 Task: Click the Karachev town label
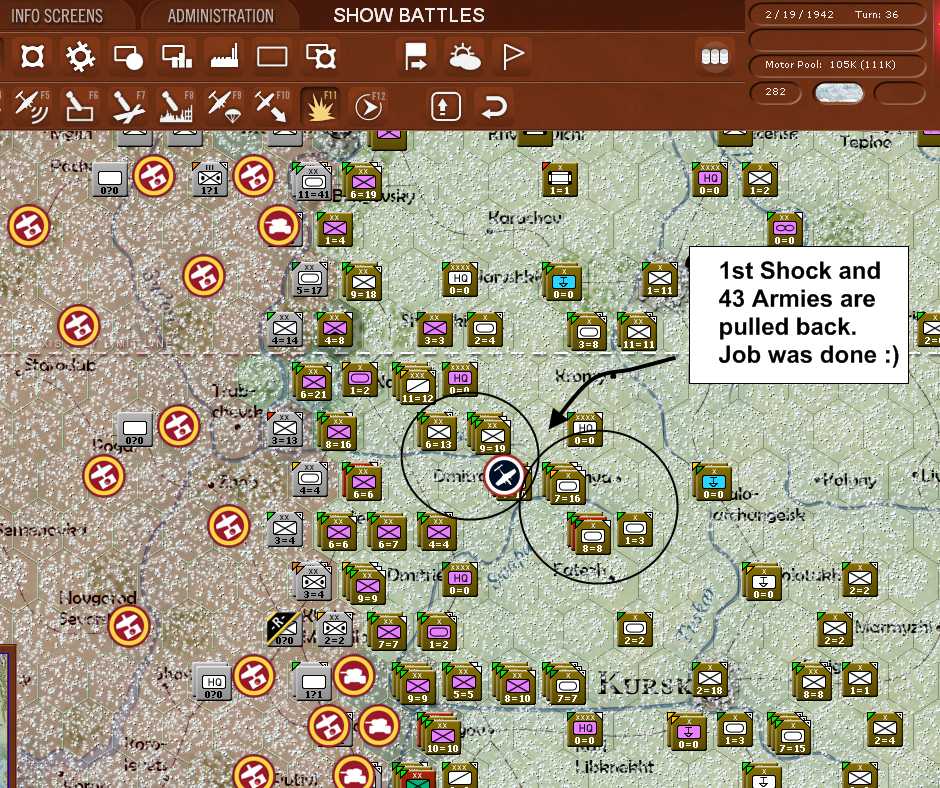525,218
